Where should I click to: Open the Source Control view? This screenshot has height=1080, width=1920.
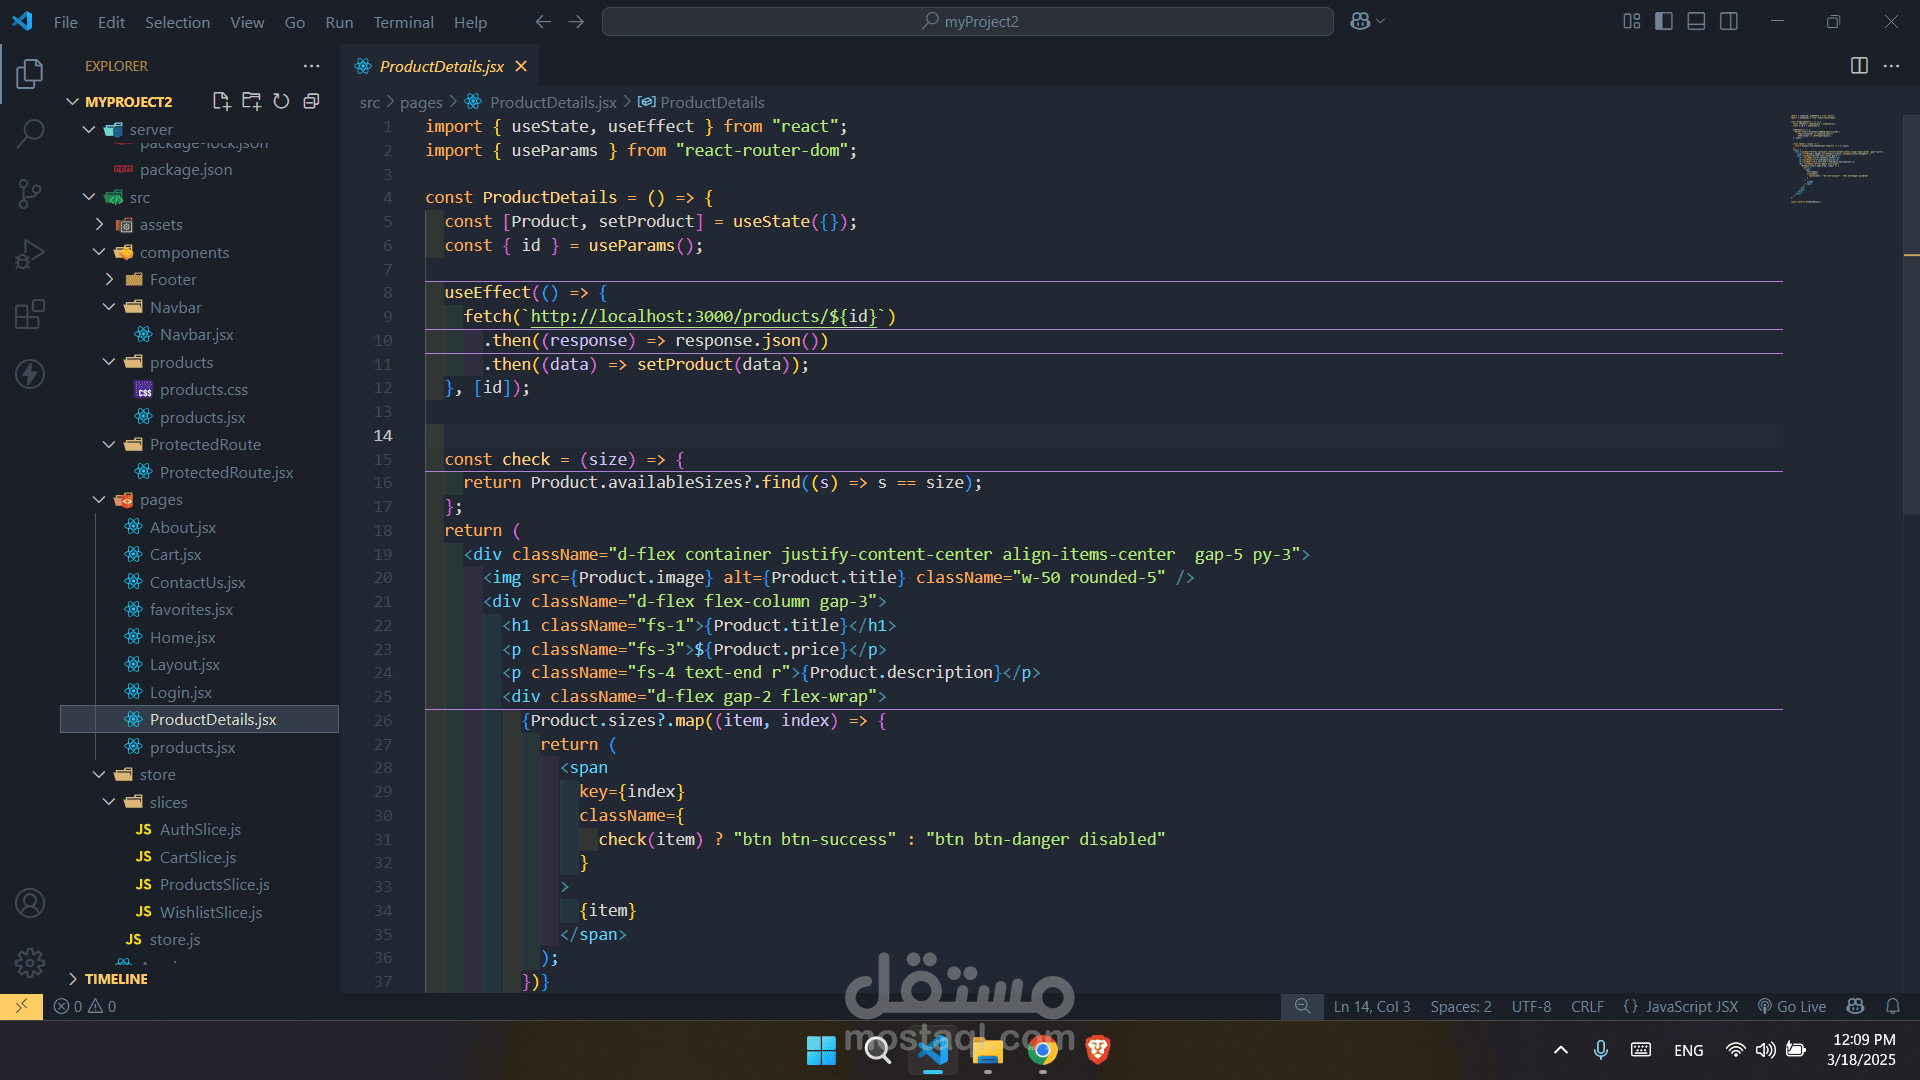pyautogui.click(x=30, y=193)
